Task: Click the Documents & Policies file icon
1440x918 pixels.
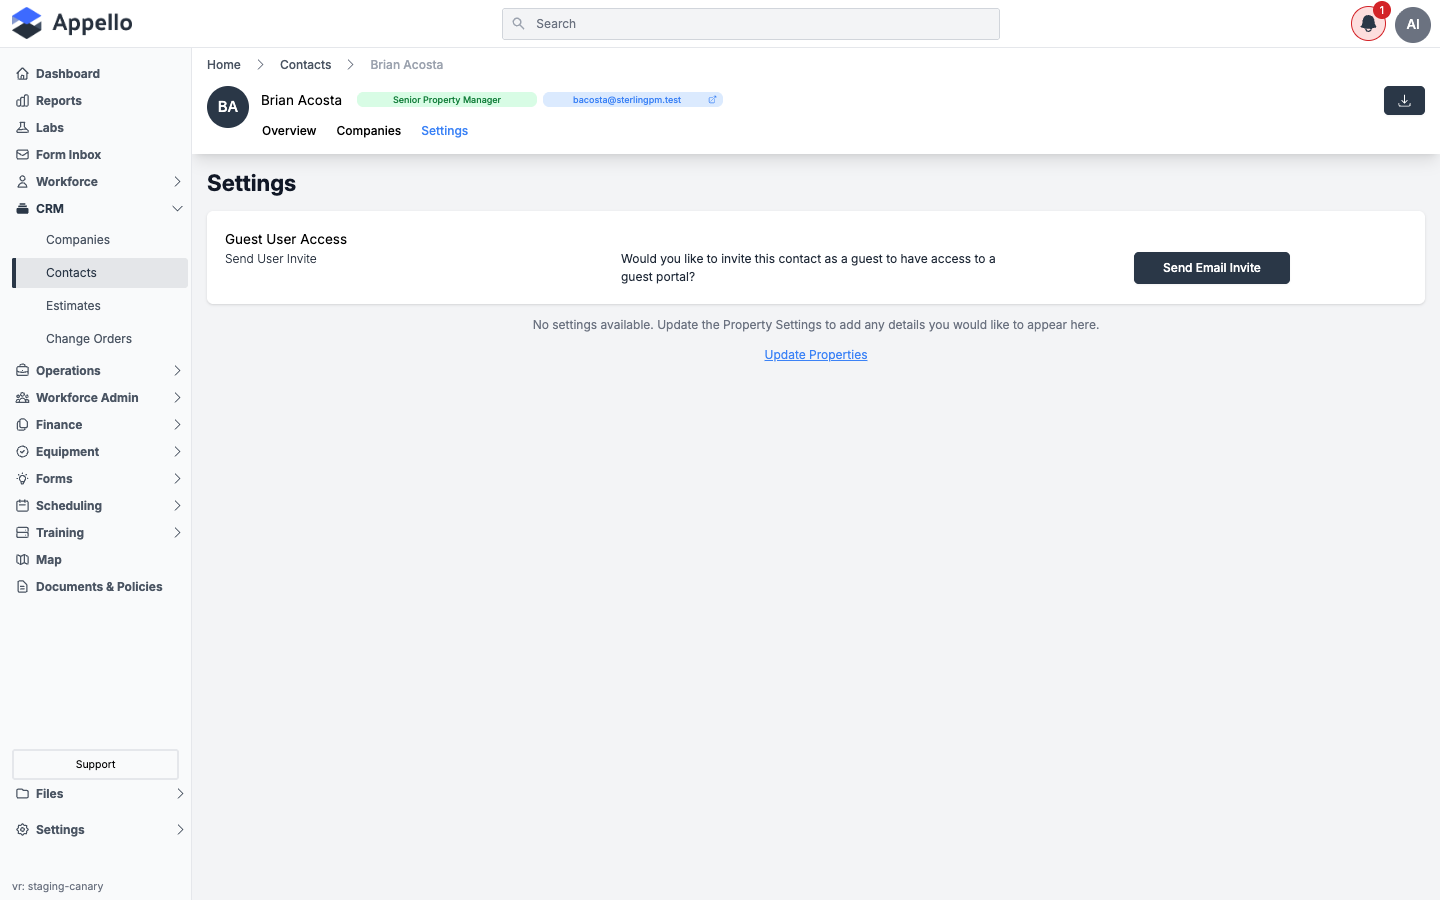Action: (22, 587)
